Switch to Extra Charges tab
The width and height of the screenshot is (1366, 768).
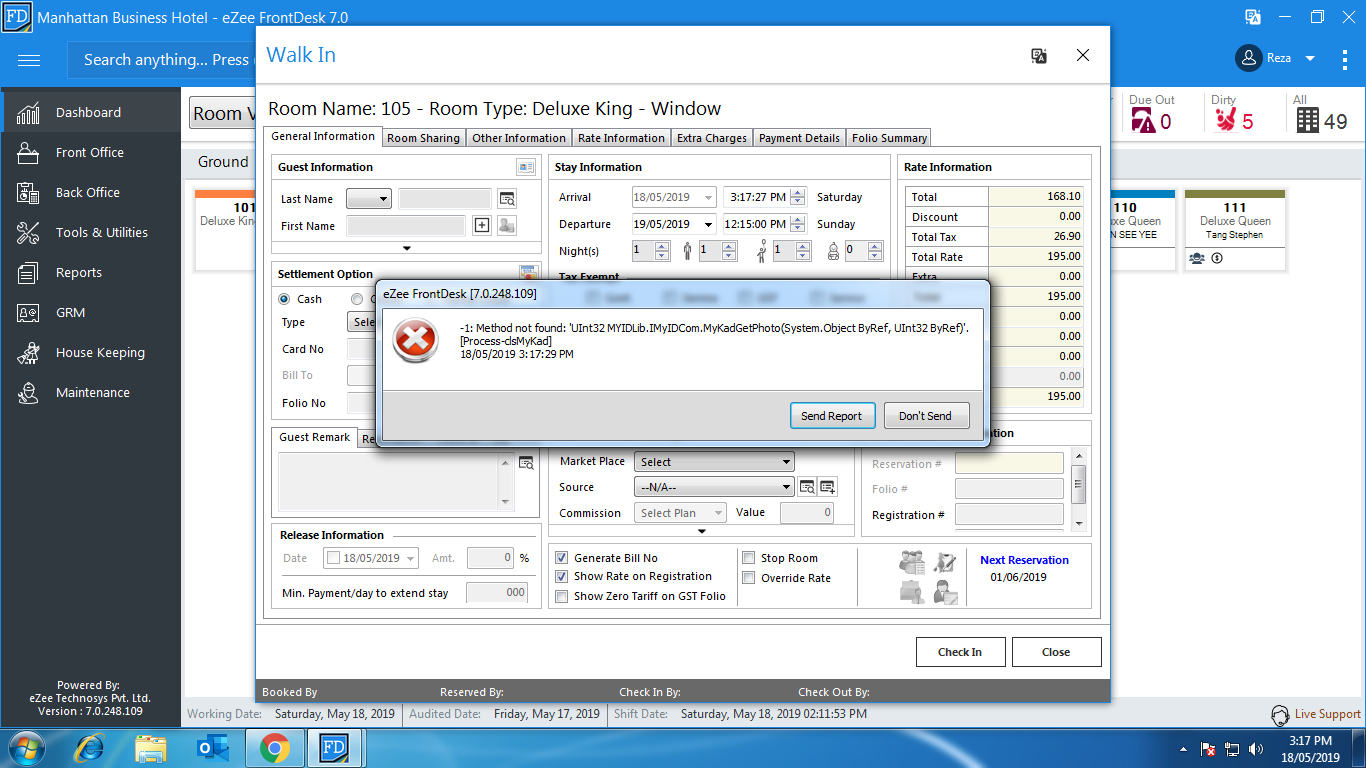[x=712, y=138]
